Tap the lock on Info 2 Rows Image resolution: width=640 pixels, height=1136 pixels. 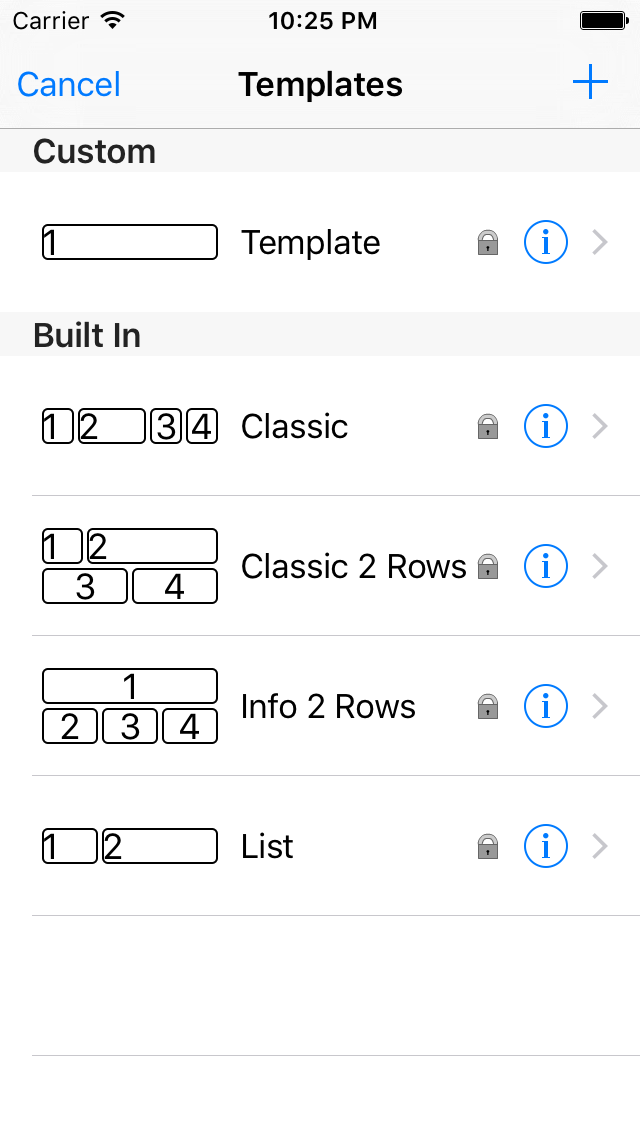488,707
